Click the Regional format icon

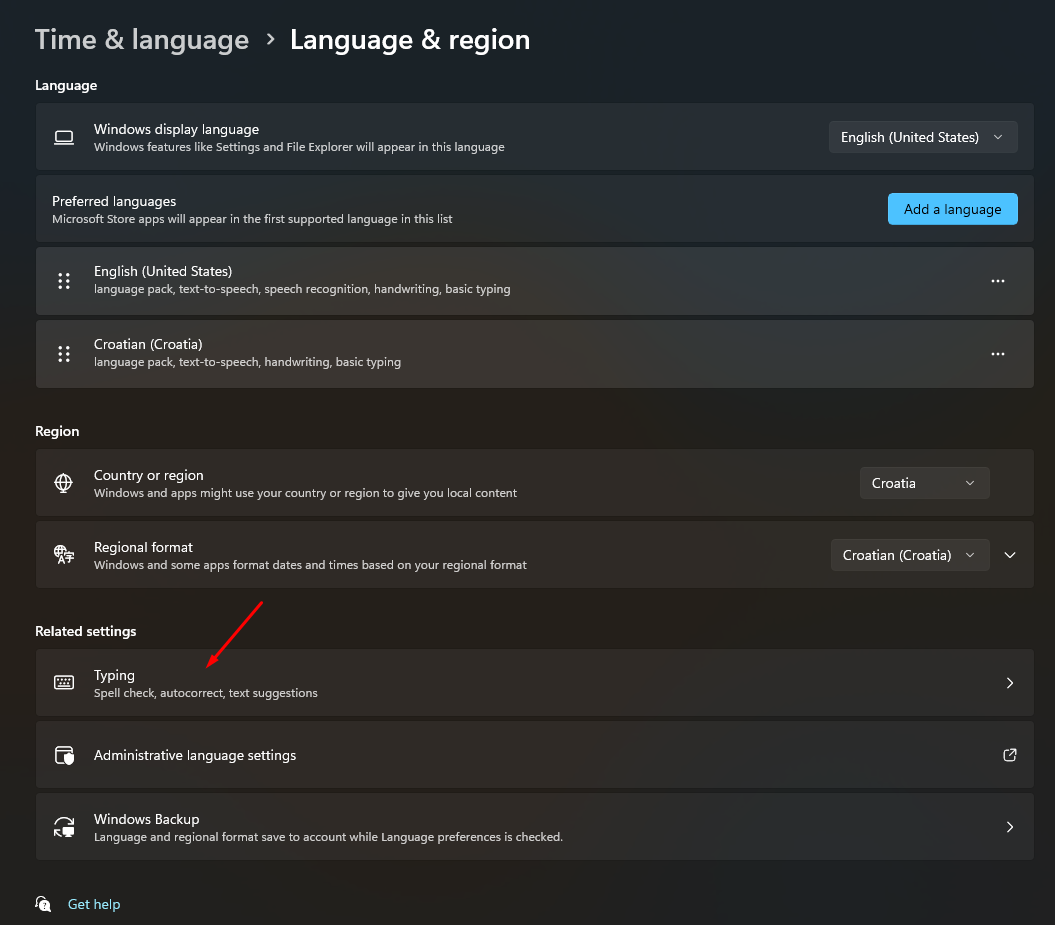(64, 555)
